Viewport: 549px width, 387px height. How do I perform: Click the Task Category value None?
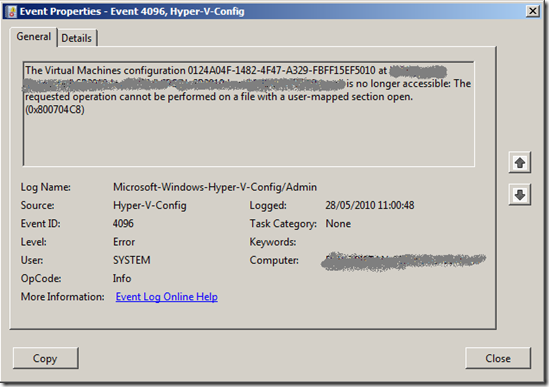click(x=338, y=223)
